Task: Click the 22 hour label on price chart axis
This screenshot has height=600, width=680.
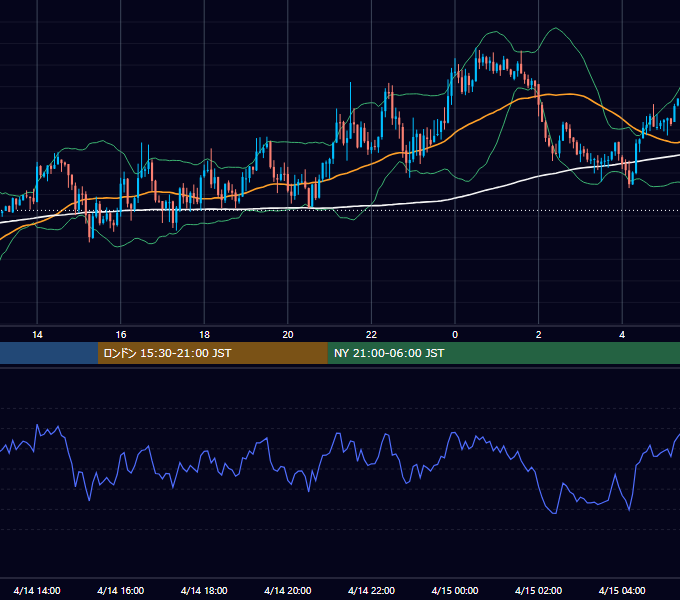Action: point(372,335)
